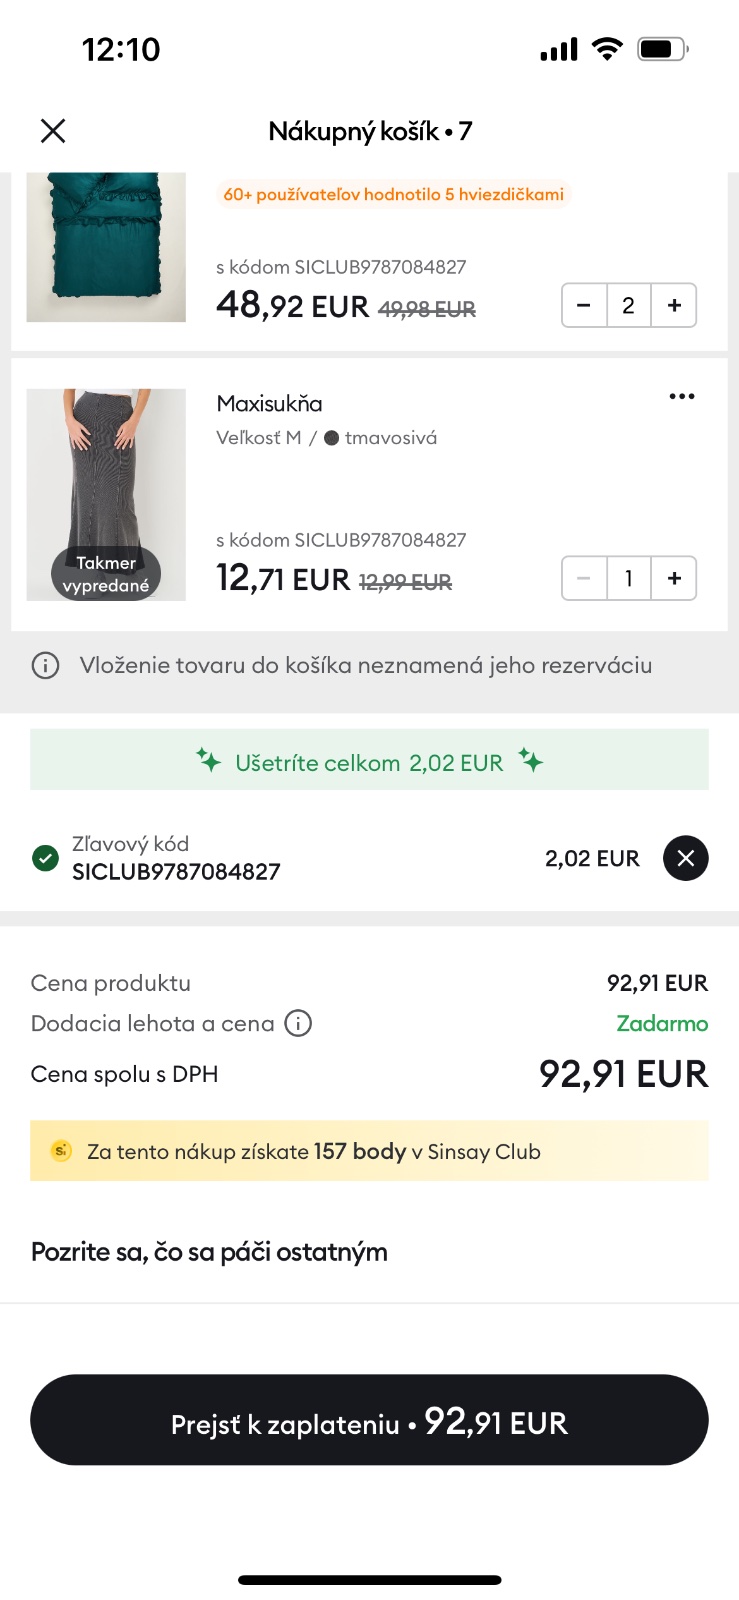Tap the tmavosivá color dot

332,438
